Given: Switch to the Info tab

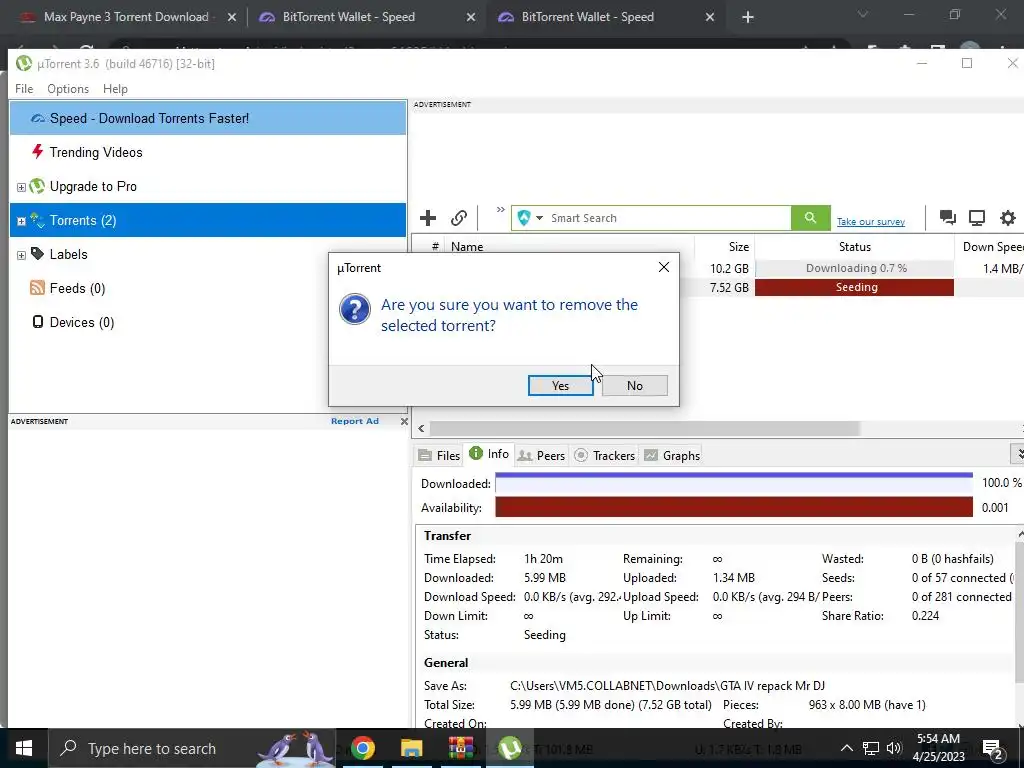Looking at the screenshot, I should tap(489, 454).
